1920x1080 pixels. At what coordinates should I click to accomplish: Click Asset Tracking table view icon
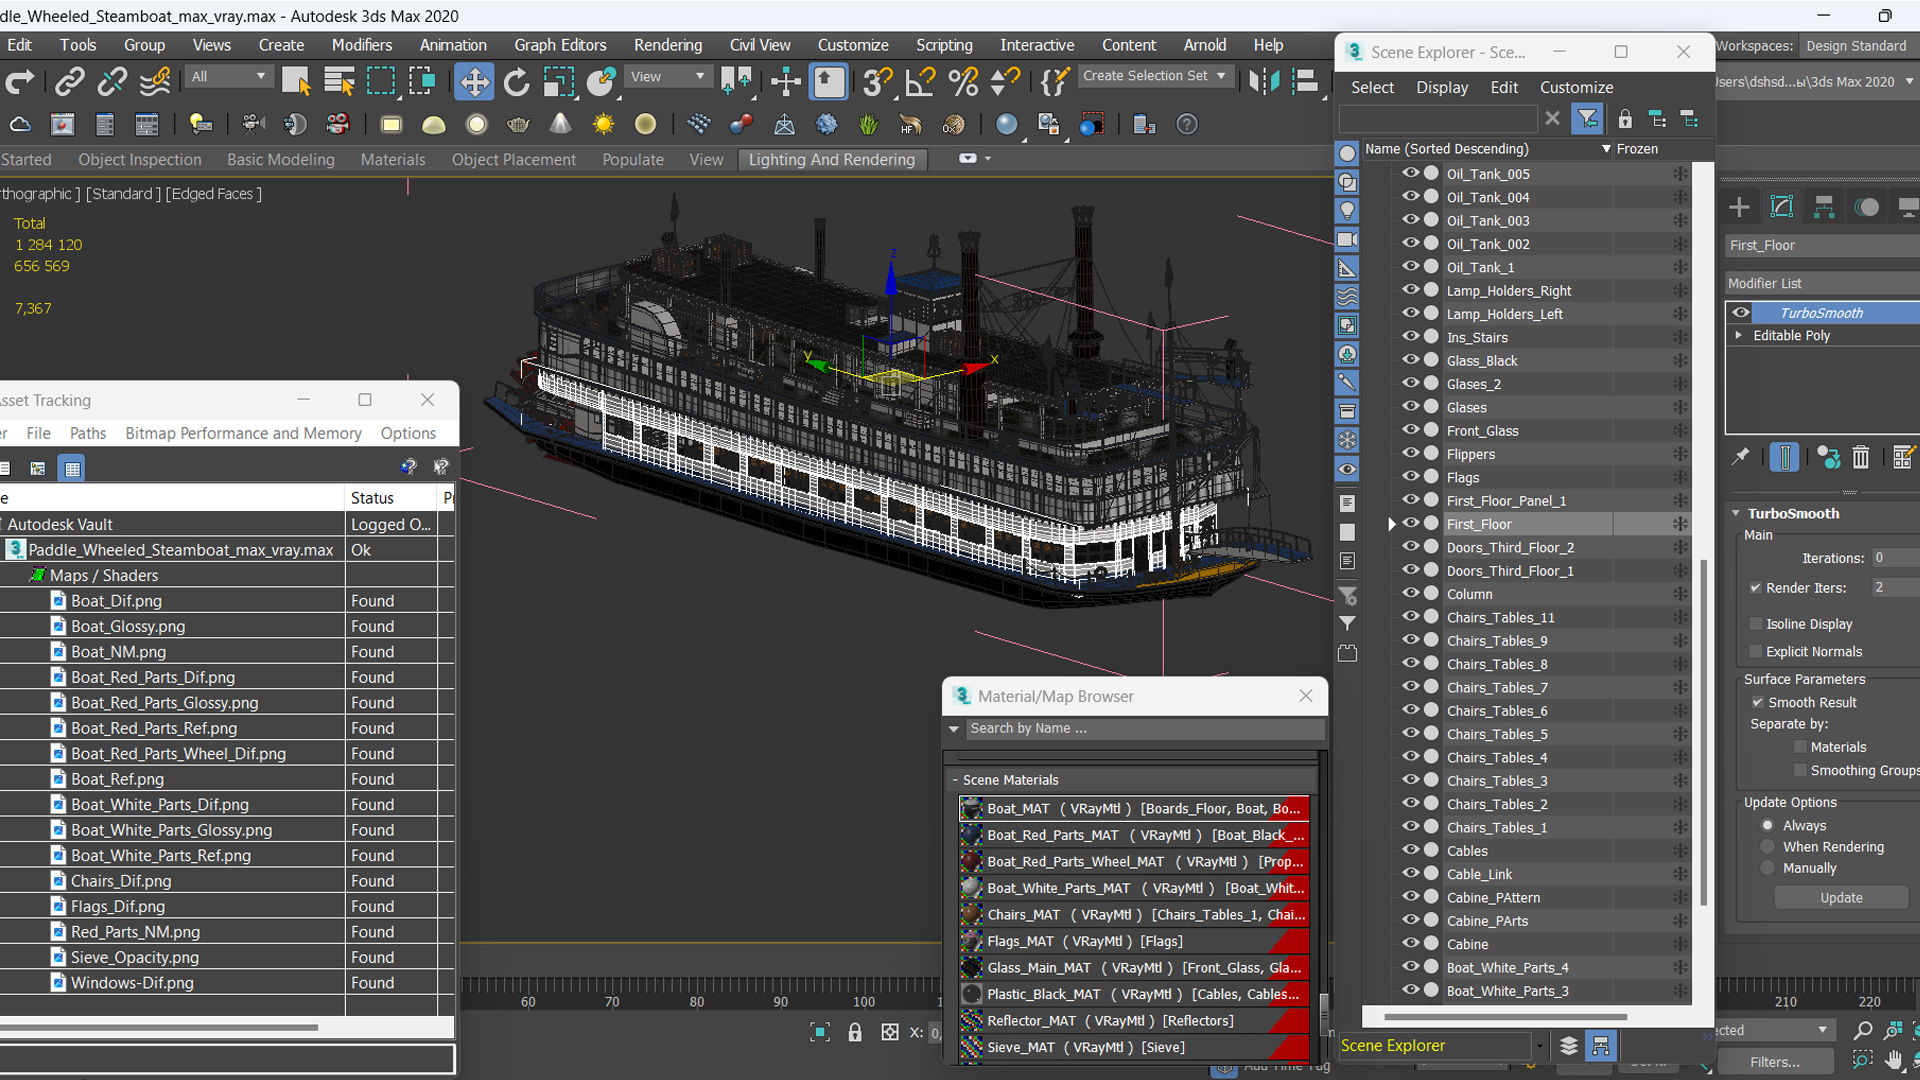71,468
